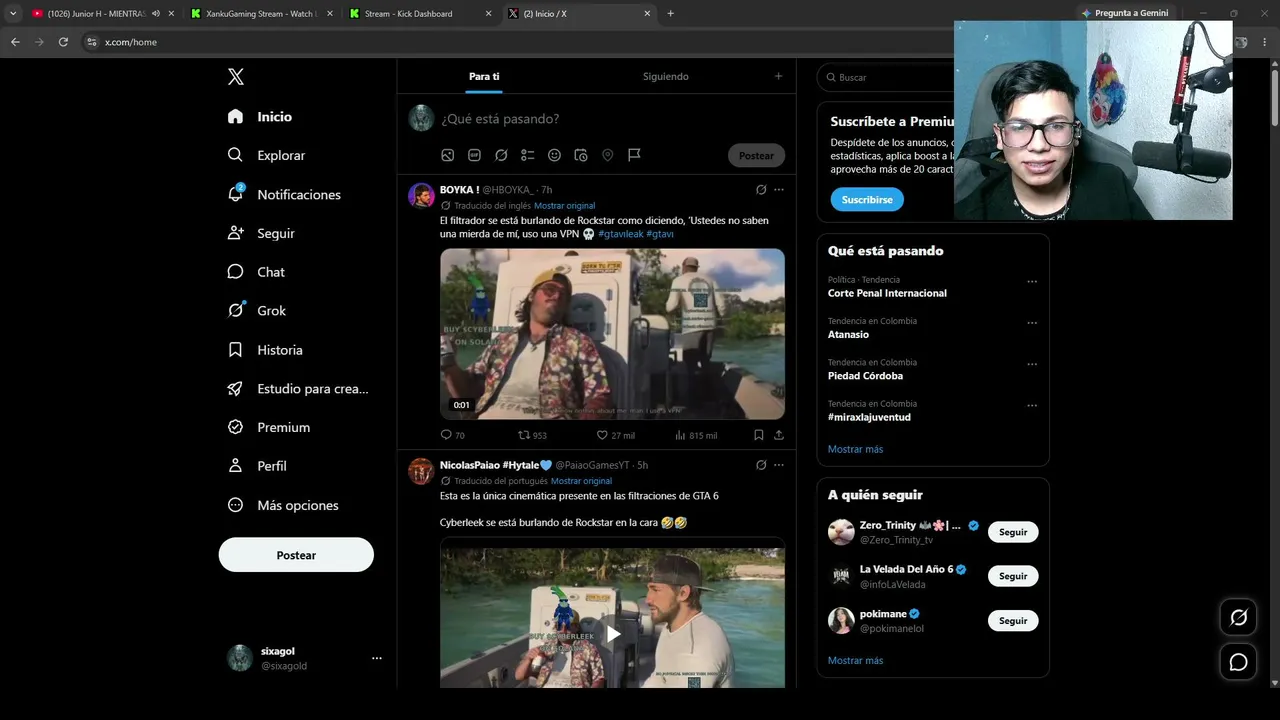
Task: Tag a location in the composer
Action: click(x=607, y=155)
